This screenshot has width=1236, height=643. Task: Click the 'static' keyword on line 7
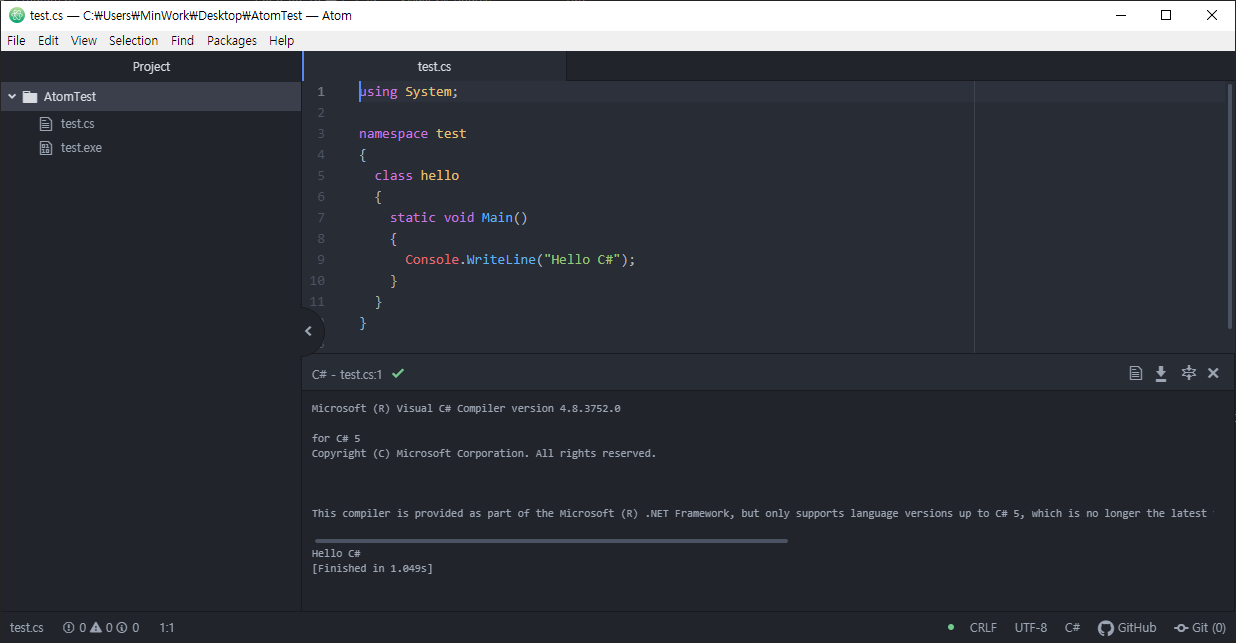coord(413,218)
